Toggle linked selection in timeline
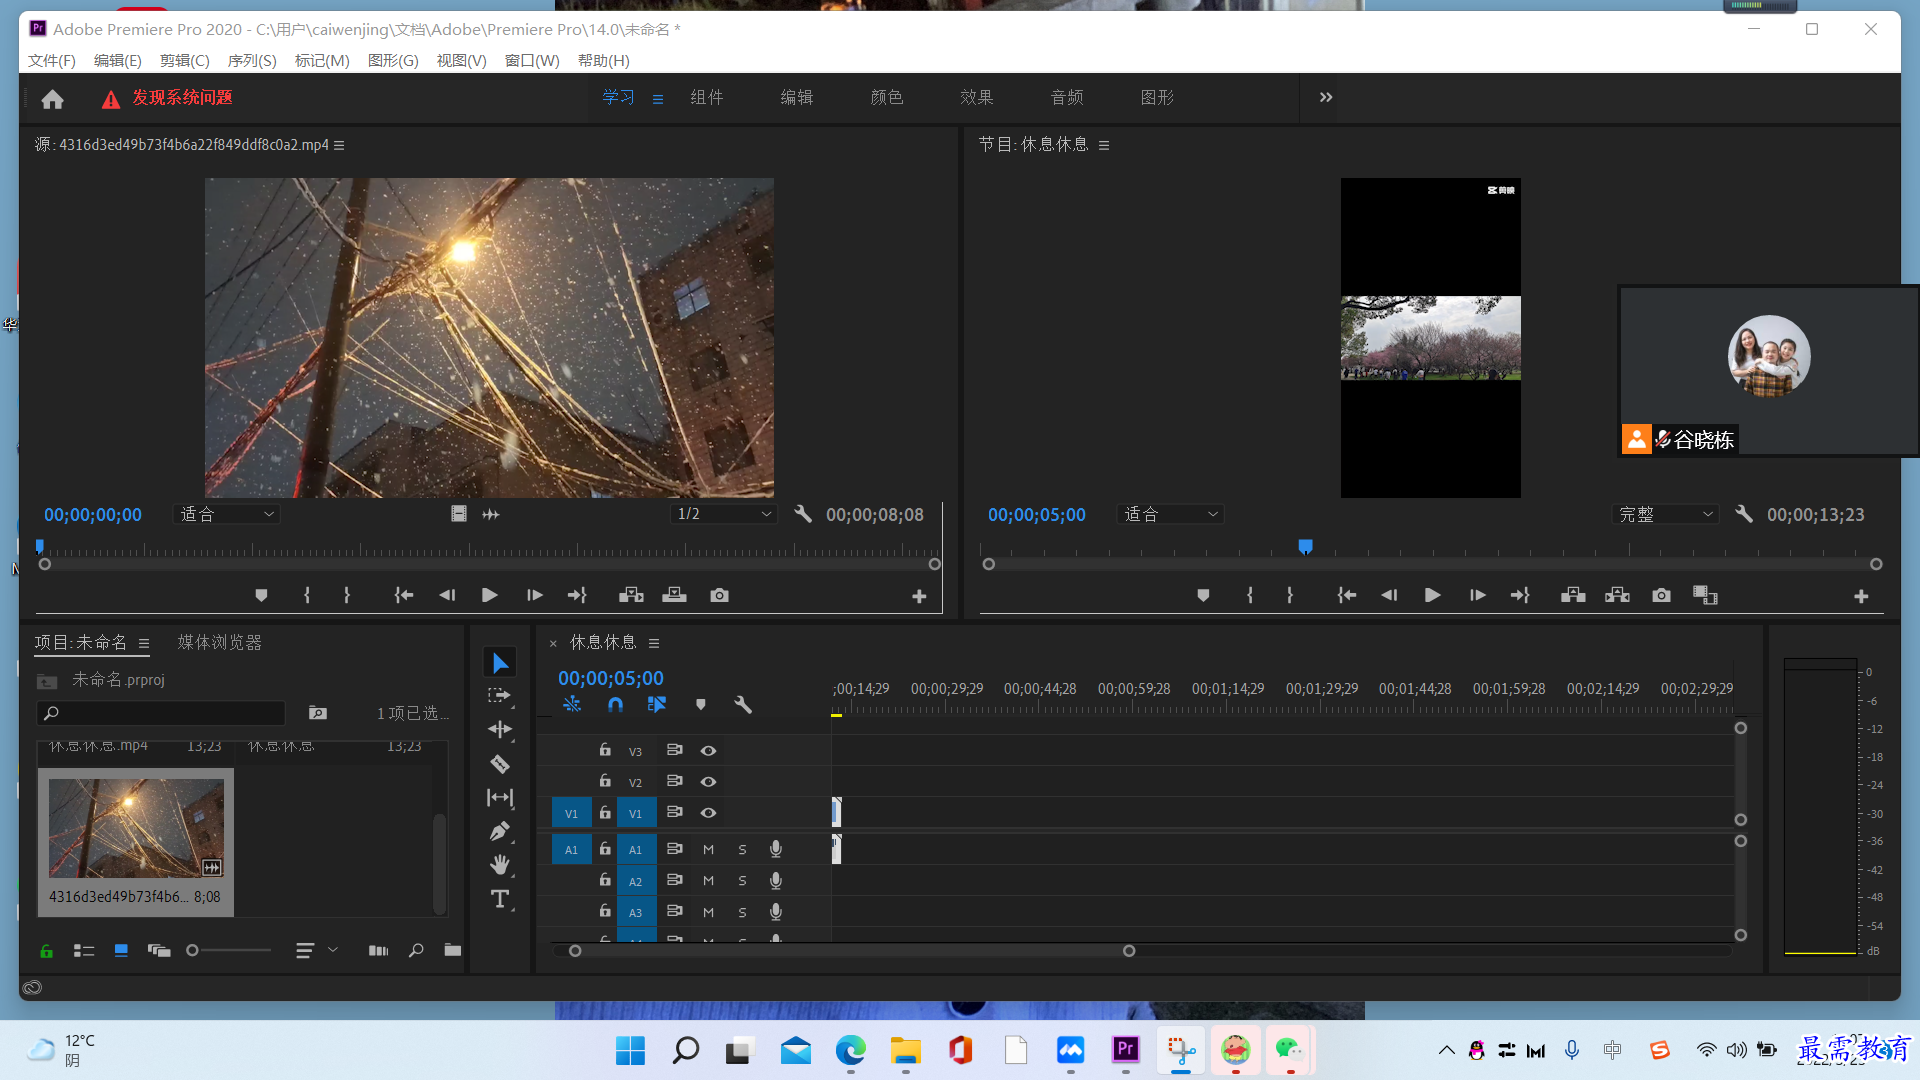The image size is (1920, 1080). coord(657,705)
